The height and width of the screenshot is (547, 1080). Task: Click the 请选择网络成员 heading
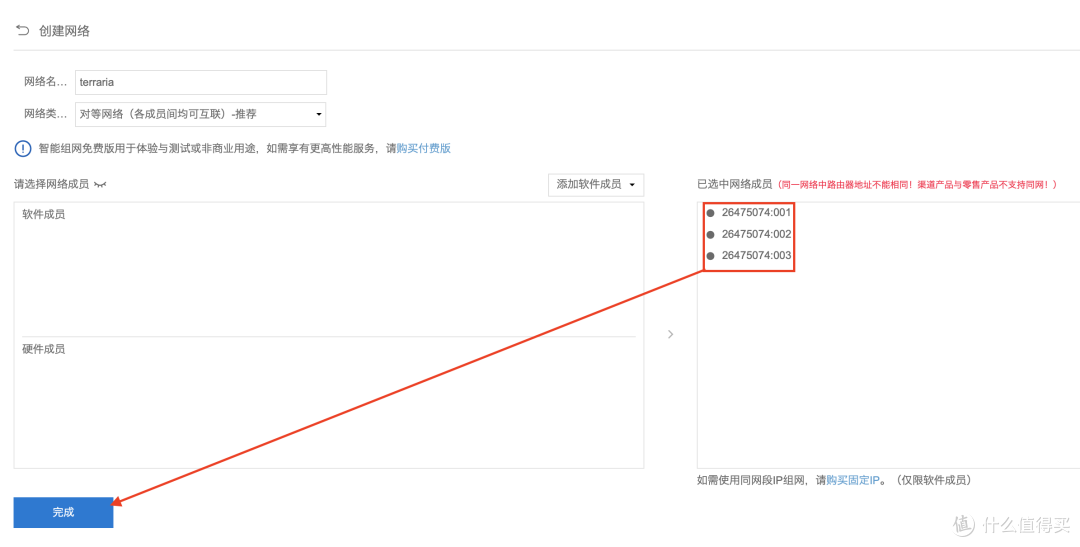click(x=51, y=185)
